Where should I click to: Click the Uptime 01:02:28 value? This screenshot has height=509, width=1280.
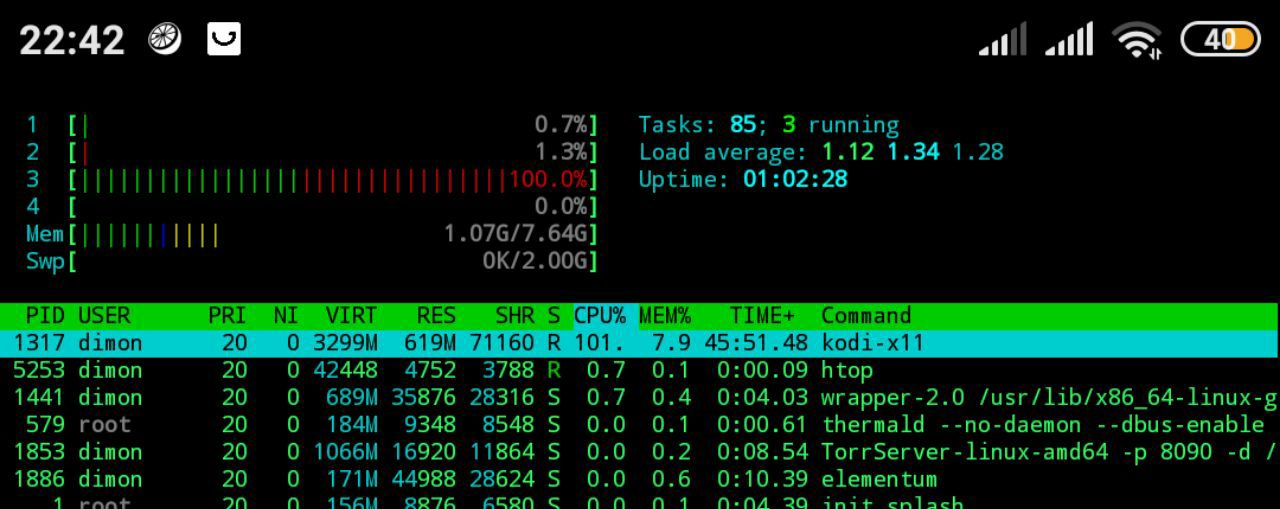(795, 180)
